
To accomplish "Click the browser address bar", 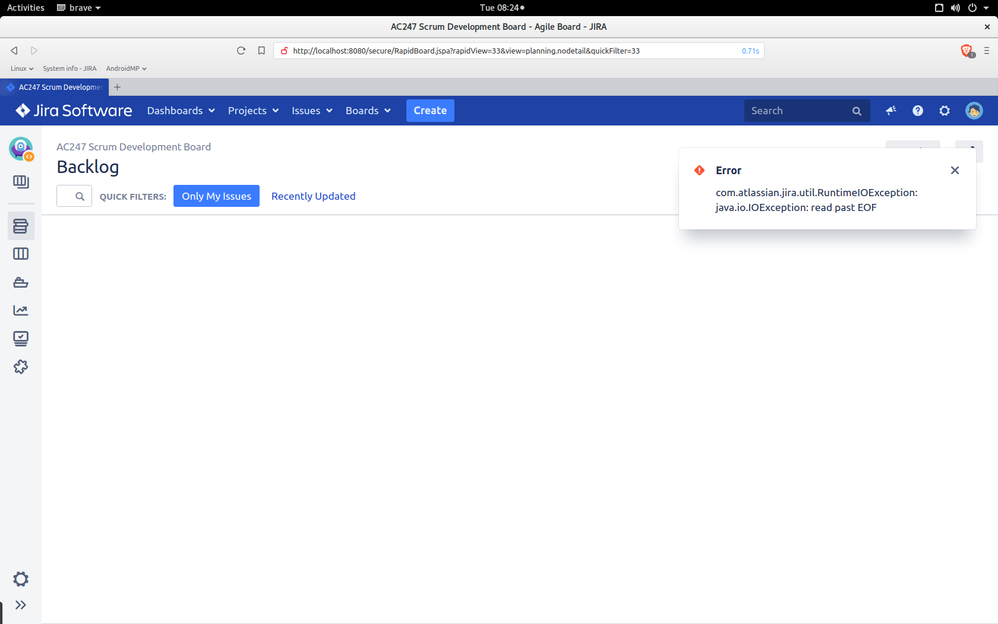I will click(500, 49).
